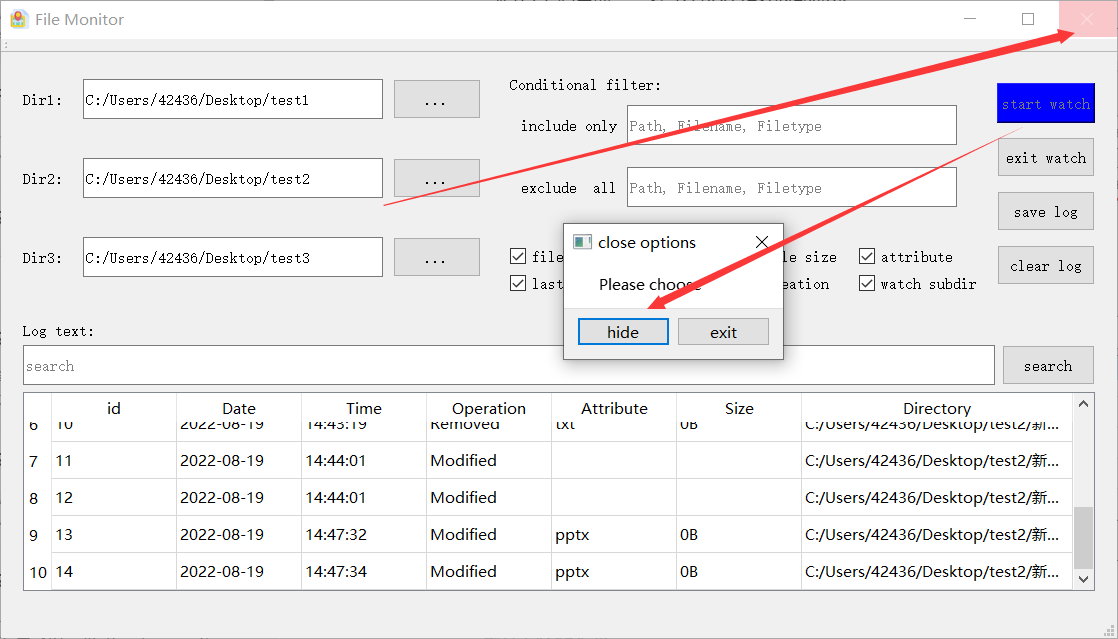Click the File Monitor app icon in title bar
The height and width of the screenshot is (639, 1118).
19,19
